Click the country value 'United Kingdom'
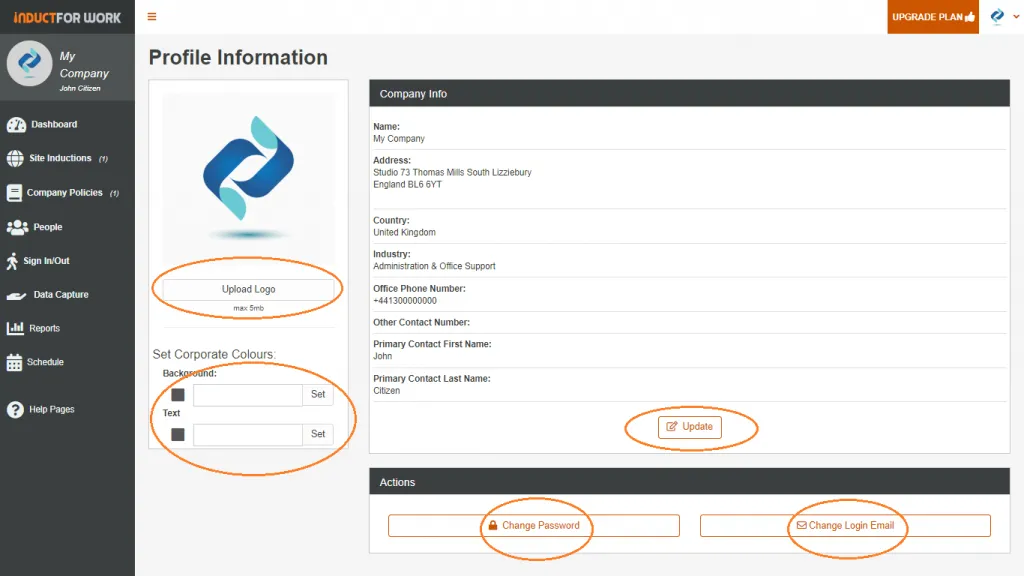1024x576 pixels. pyautogui.click(x=404, y=232)
